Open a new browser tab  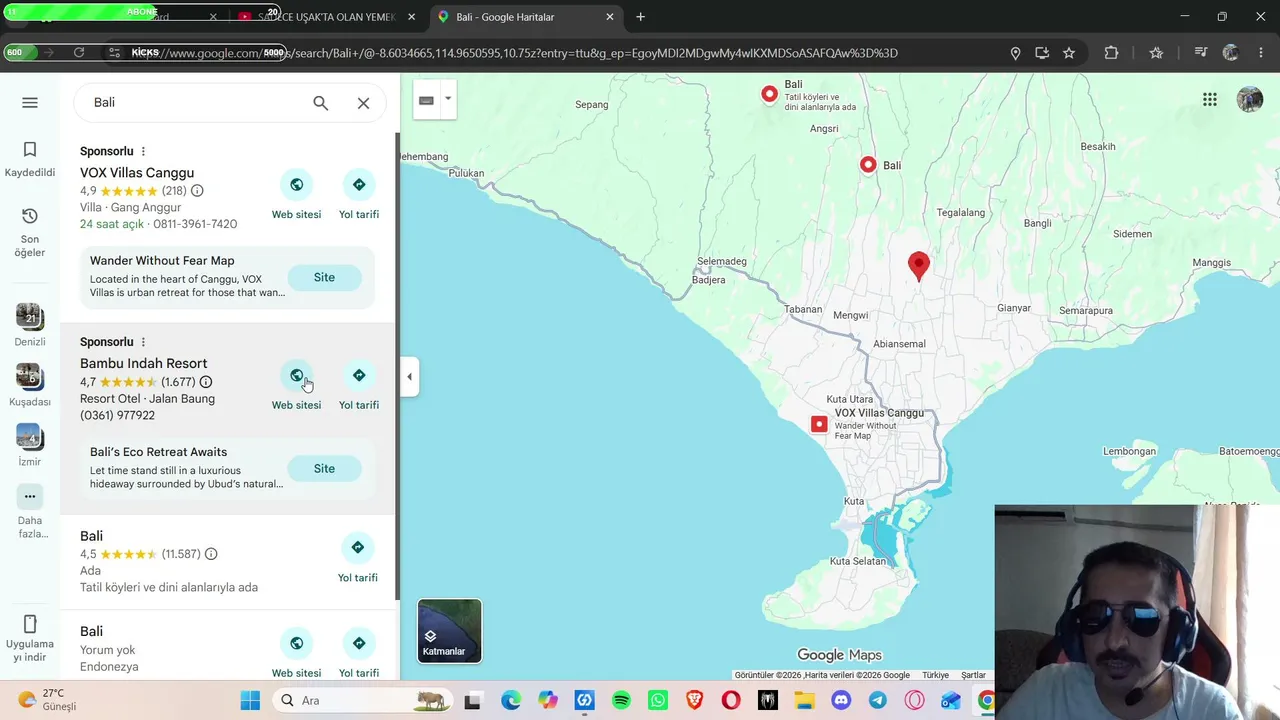click(x=641, y=17)
